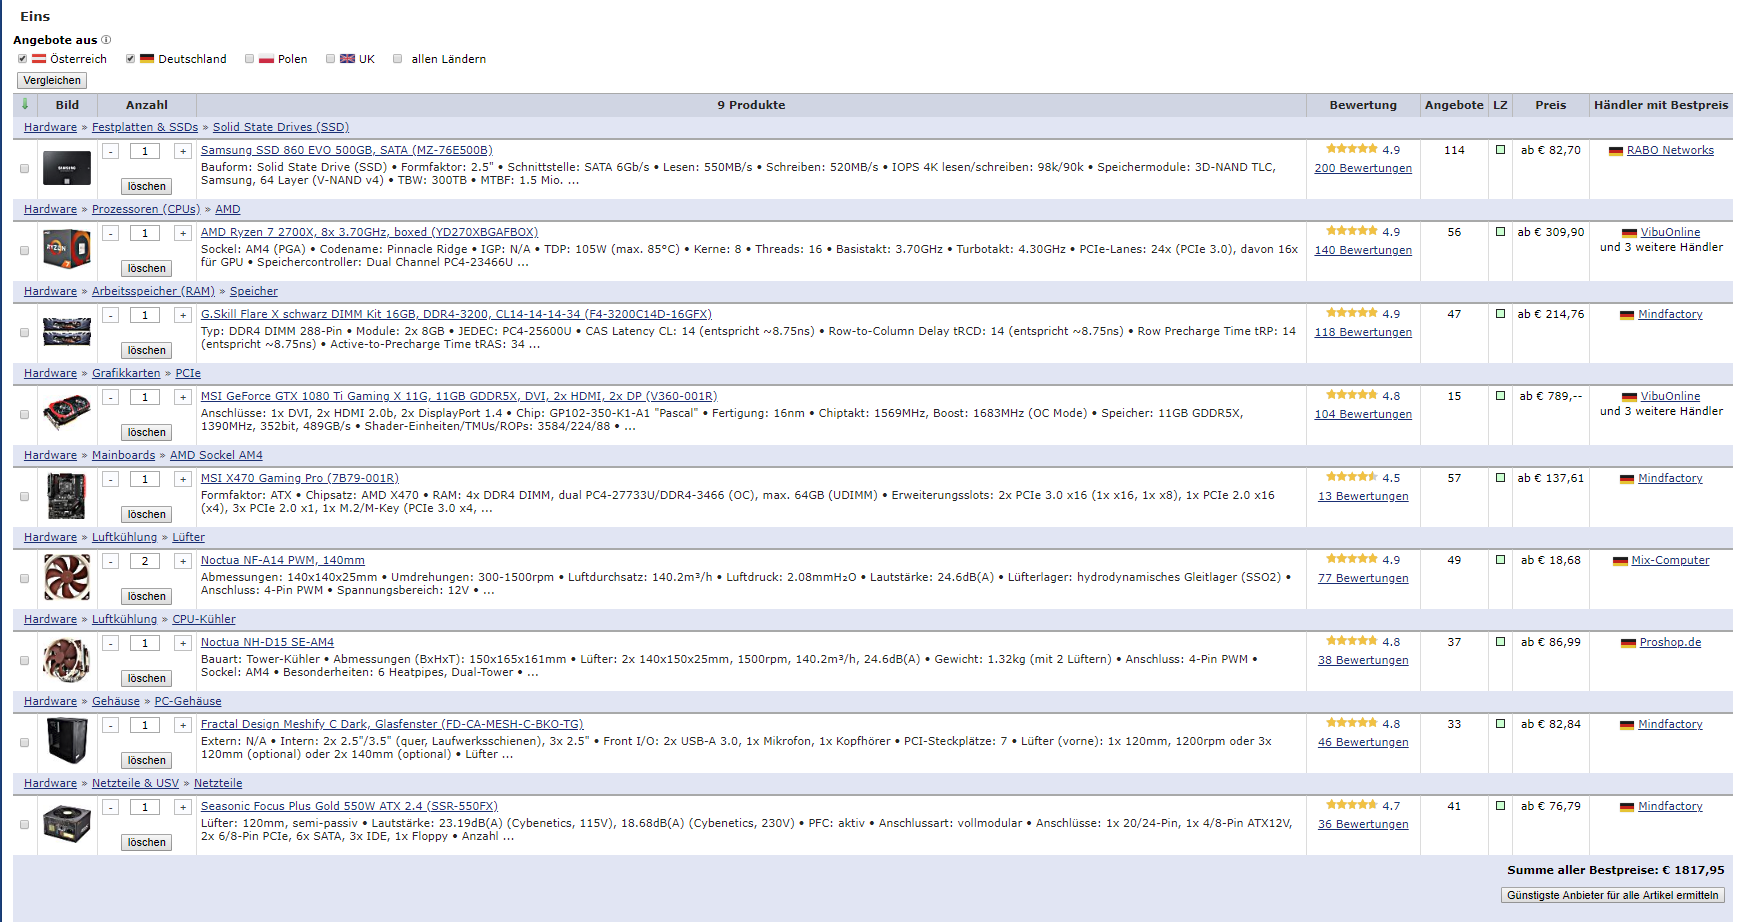Toggle the Österreich country checkbox
Image resolution: width=1737 pixels, height=922 pixels.
[x=22, y=59]
